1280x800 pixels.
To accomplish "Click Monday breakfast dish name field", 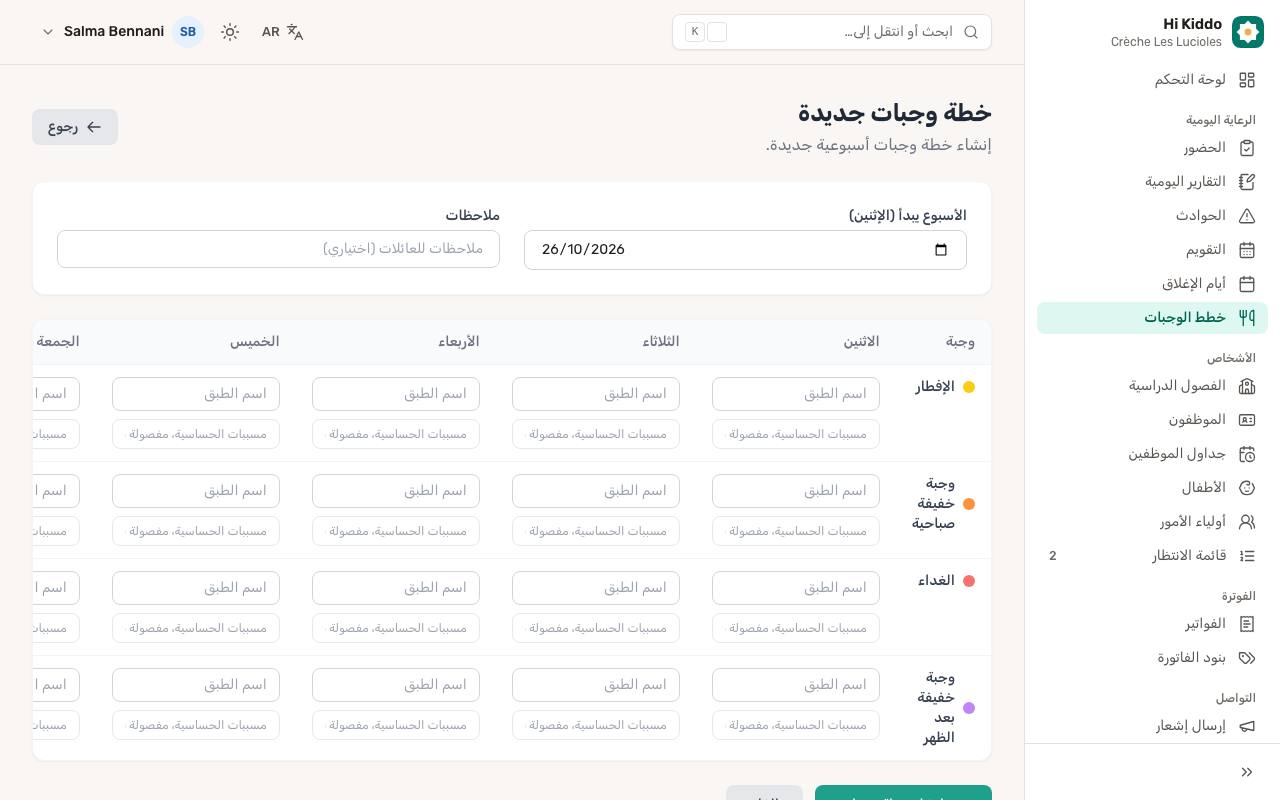I will [x=796, y=394].
